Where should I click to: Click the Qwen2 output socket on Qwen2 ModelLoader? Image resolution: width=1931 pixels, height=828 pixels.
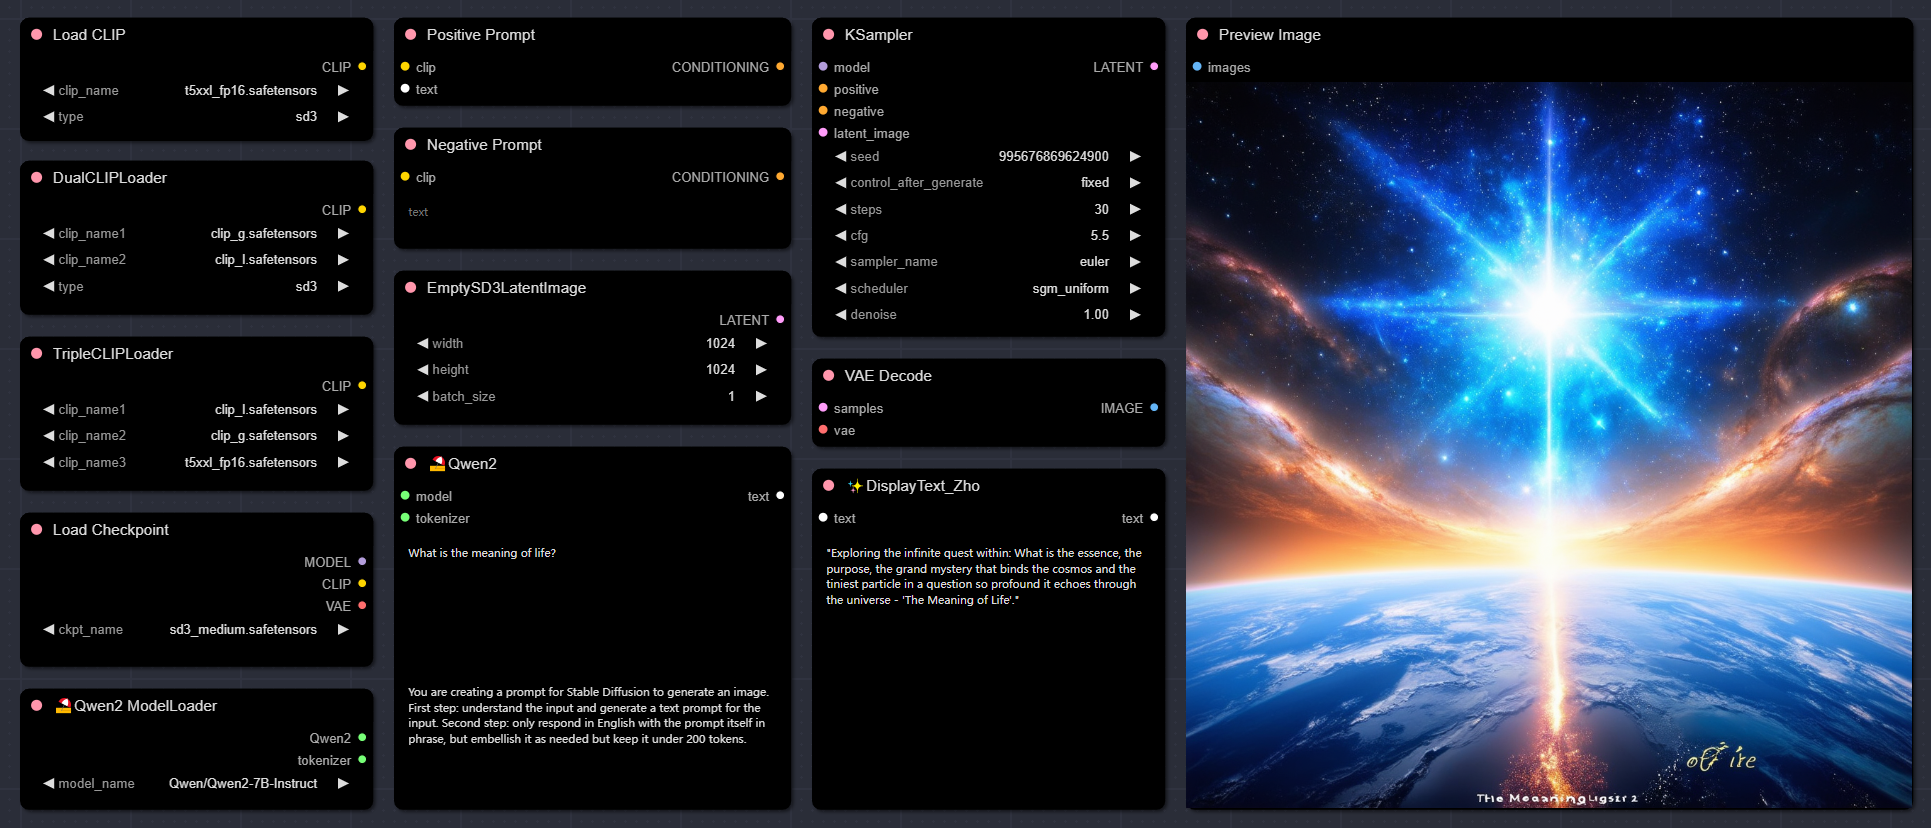pos(362,738)
